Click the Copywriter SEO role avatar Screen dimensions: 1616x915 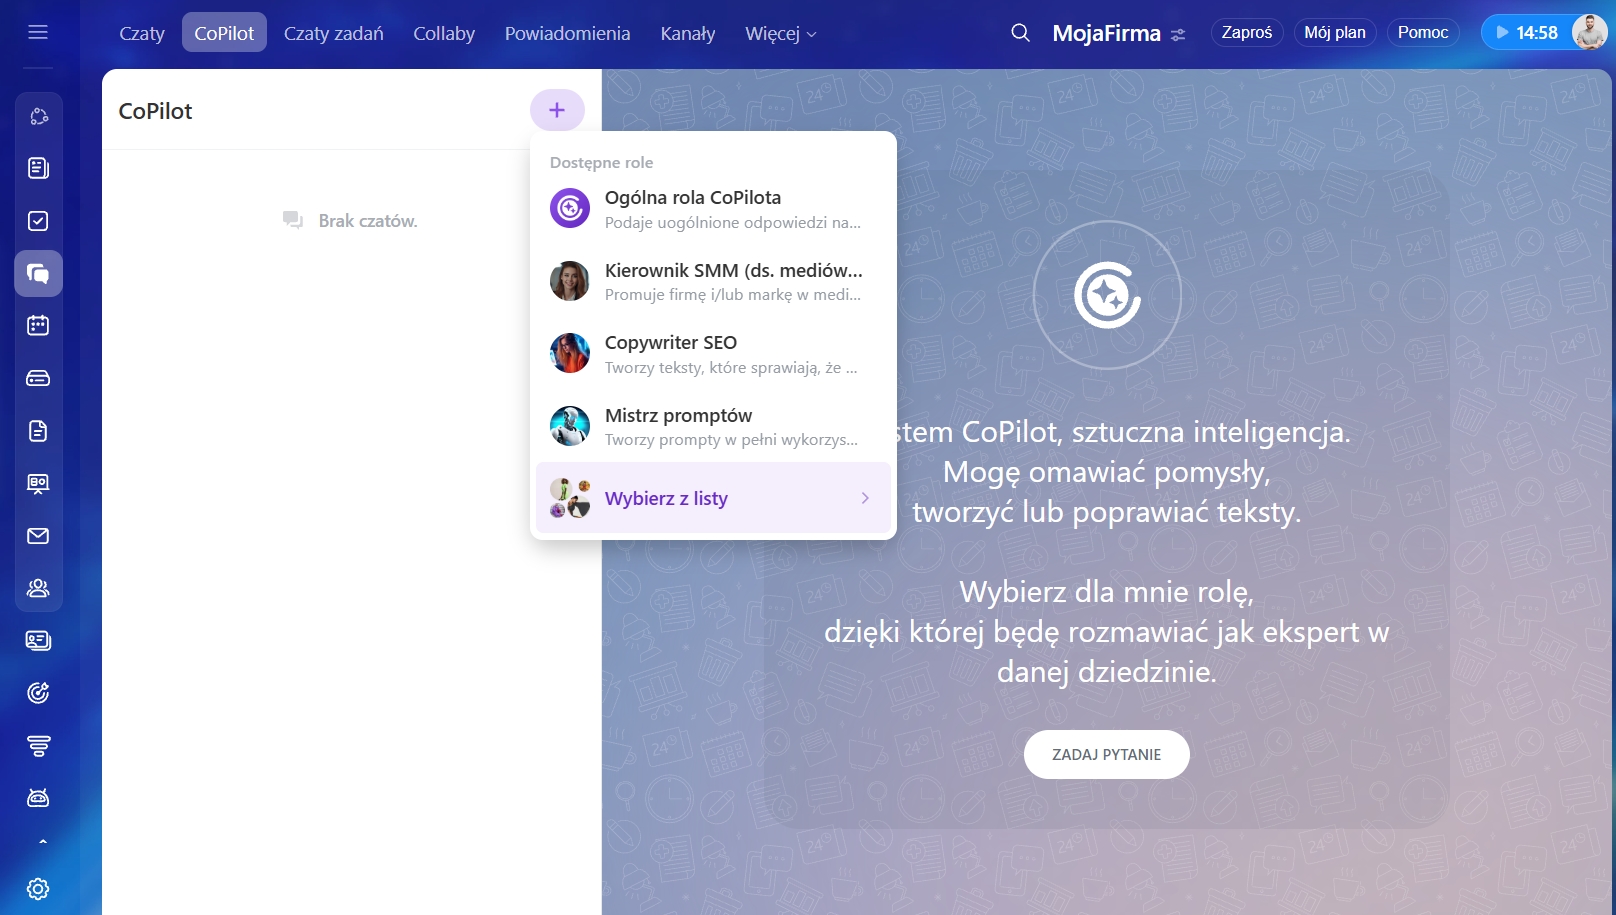click(570, 353)
